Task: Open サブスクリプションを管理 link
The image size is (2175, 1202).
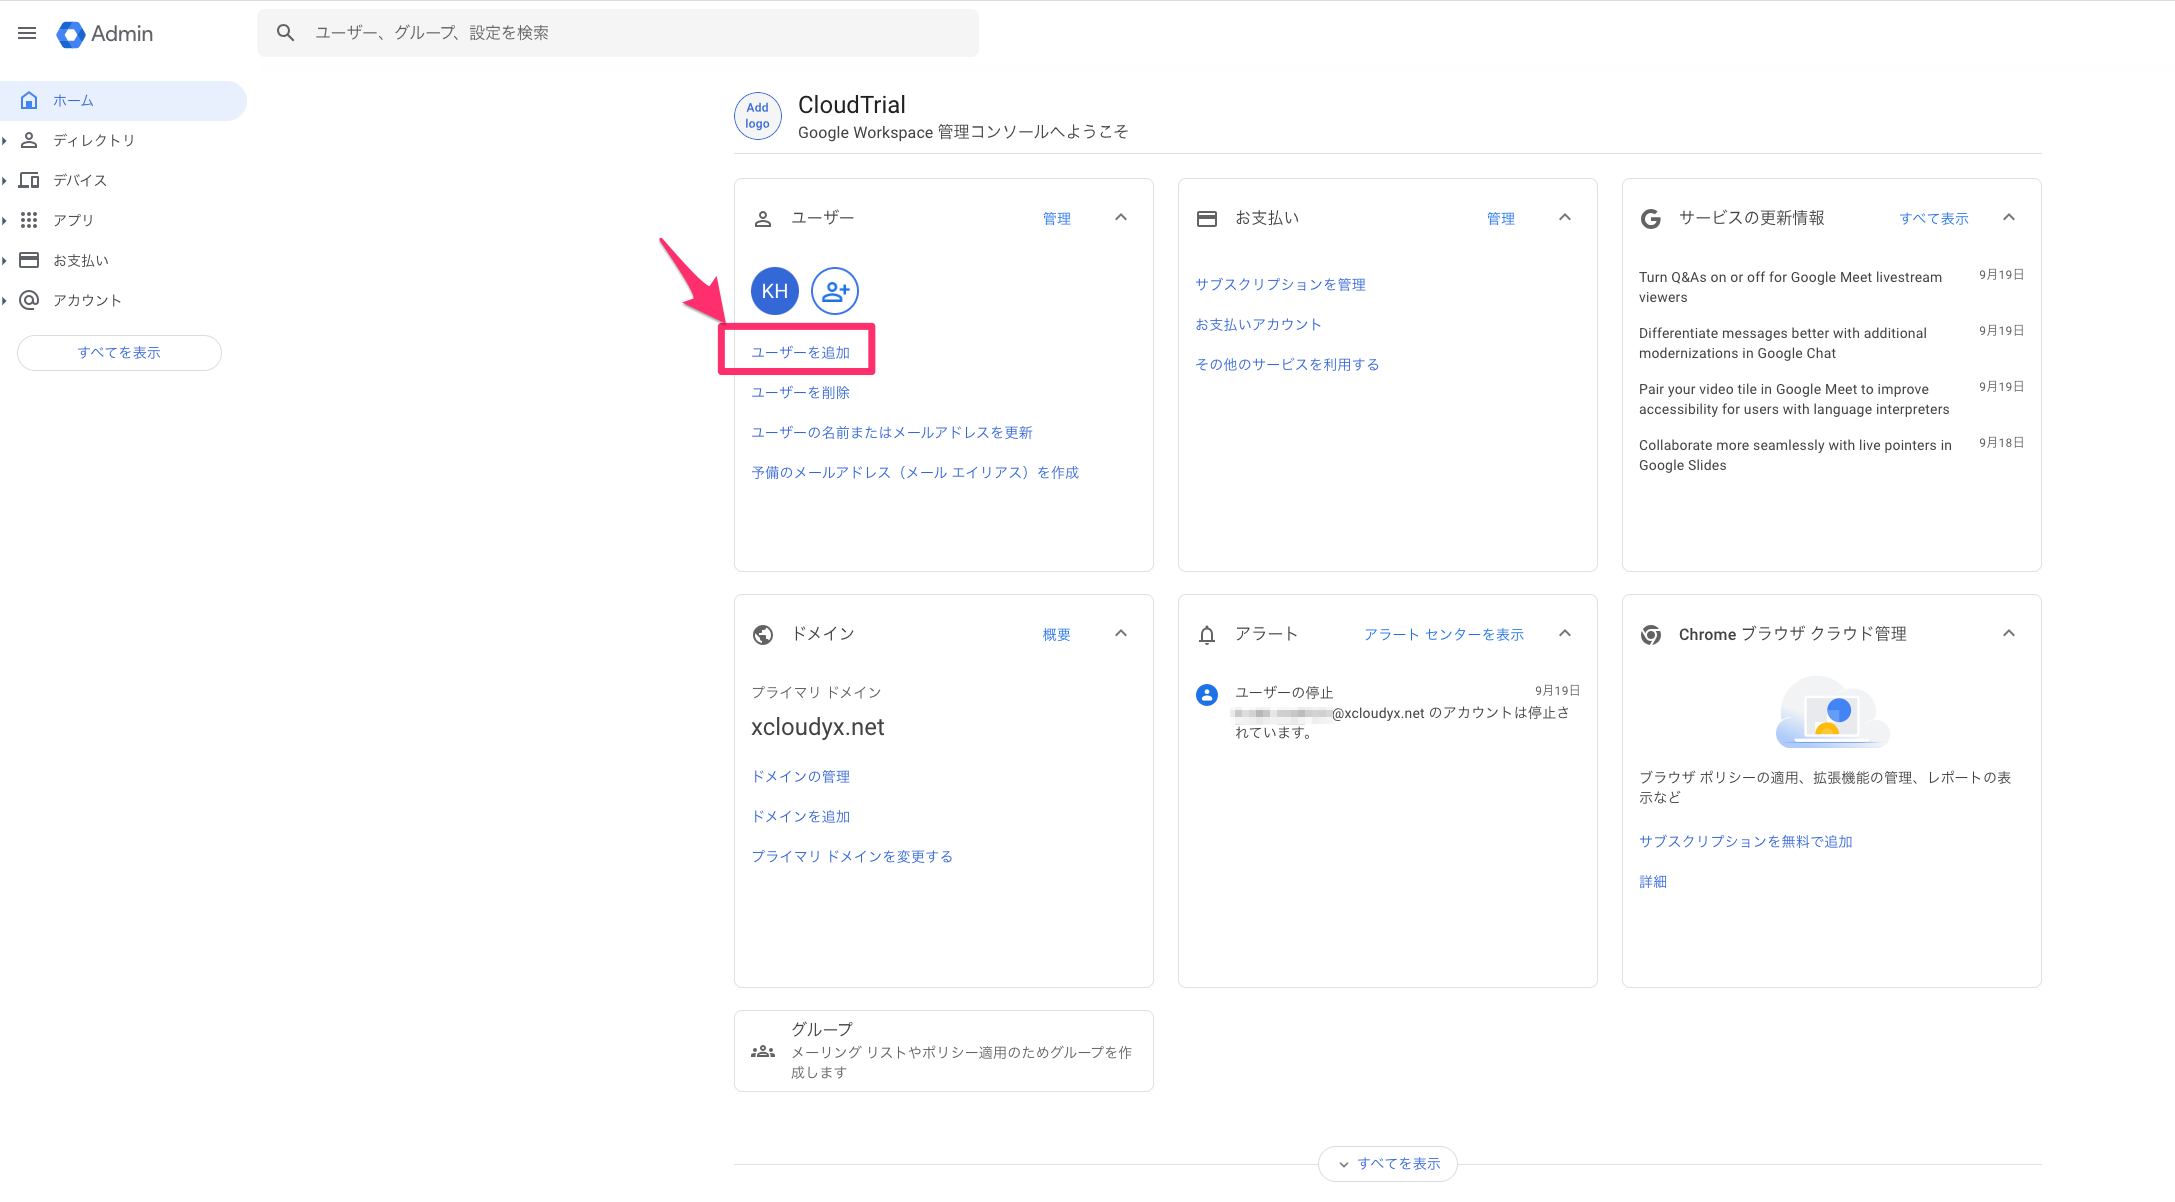Action: coord(1280,284)
